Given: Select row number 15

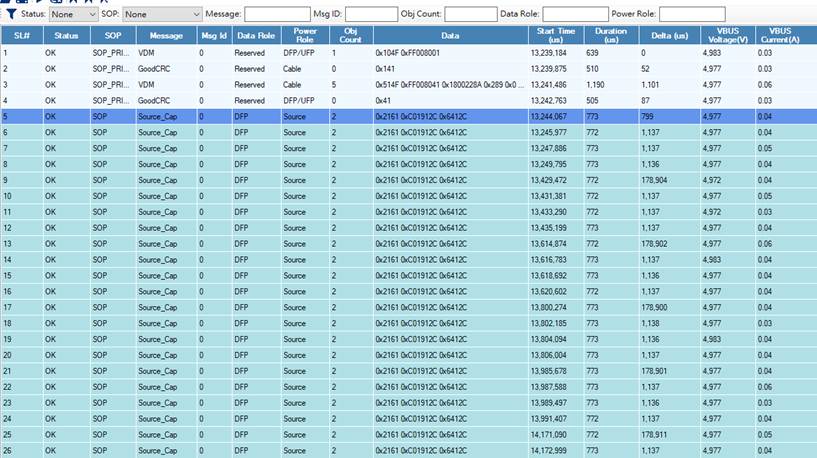Looking at the screenshot, I should pos(7,276).
